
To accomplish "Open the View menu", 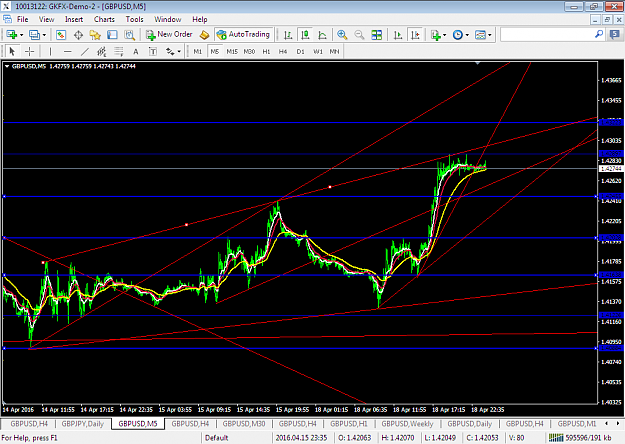I will tap(46, 19).
